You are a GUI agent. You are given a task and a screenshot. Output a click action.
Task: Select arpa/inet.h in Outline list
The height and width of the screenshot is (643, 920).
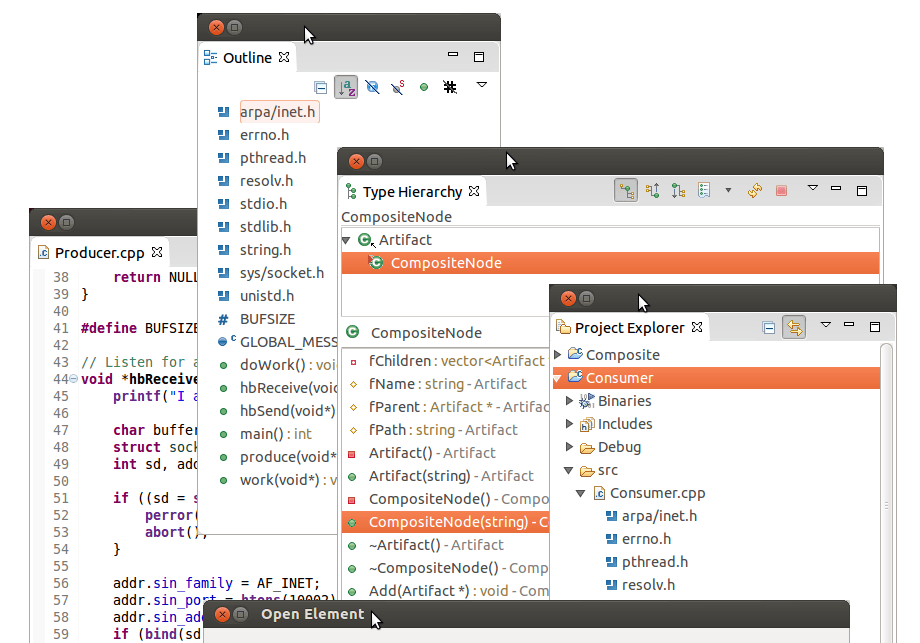[278, 111]
